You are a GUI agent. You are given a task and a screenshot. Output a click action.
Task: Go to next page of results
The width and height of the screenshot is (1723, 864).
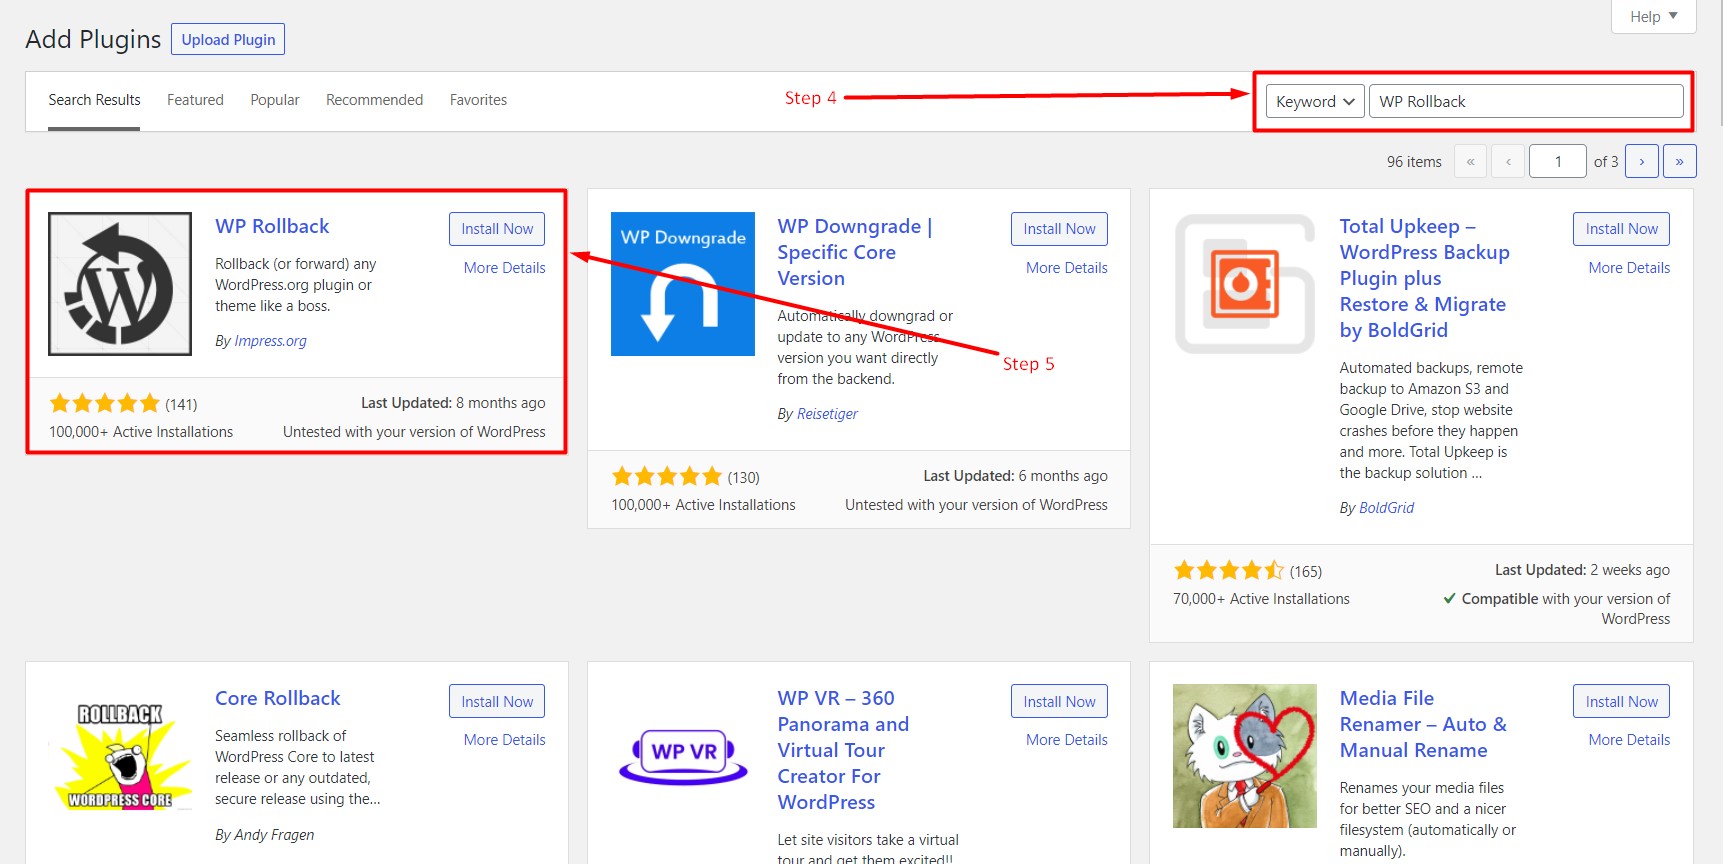1642,161
